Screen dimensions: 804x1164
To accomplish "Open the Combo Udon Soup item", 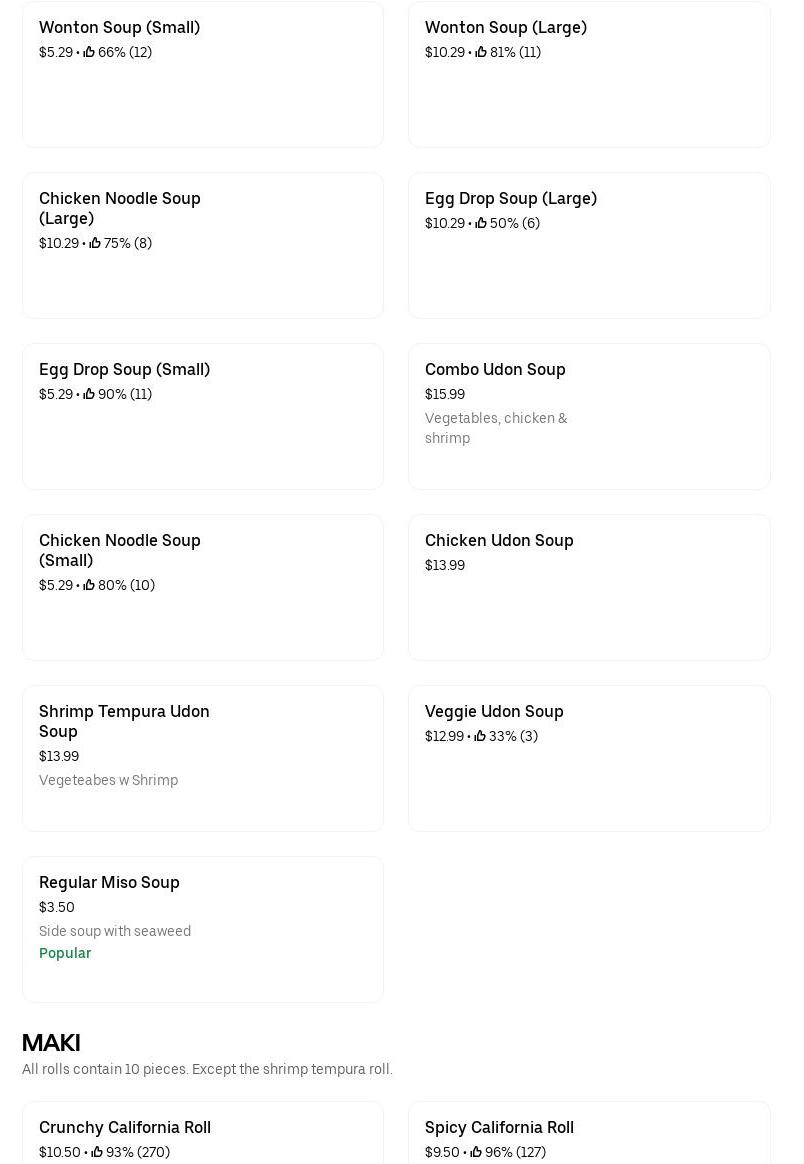I will tap(589, 416).
